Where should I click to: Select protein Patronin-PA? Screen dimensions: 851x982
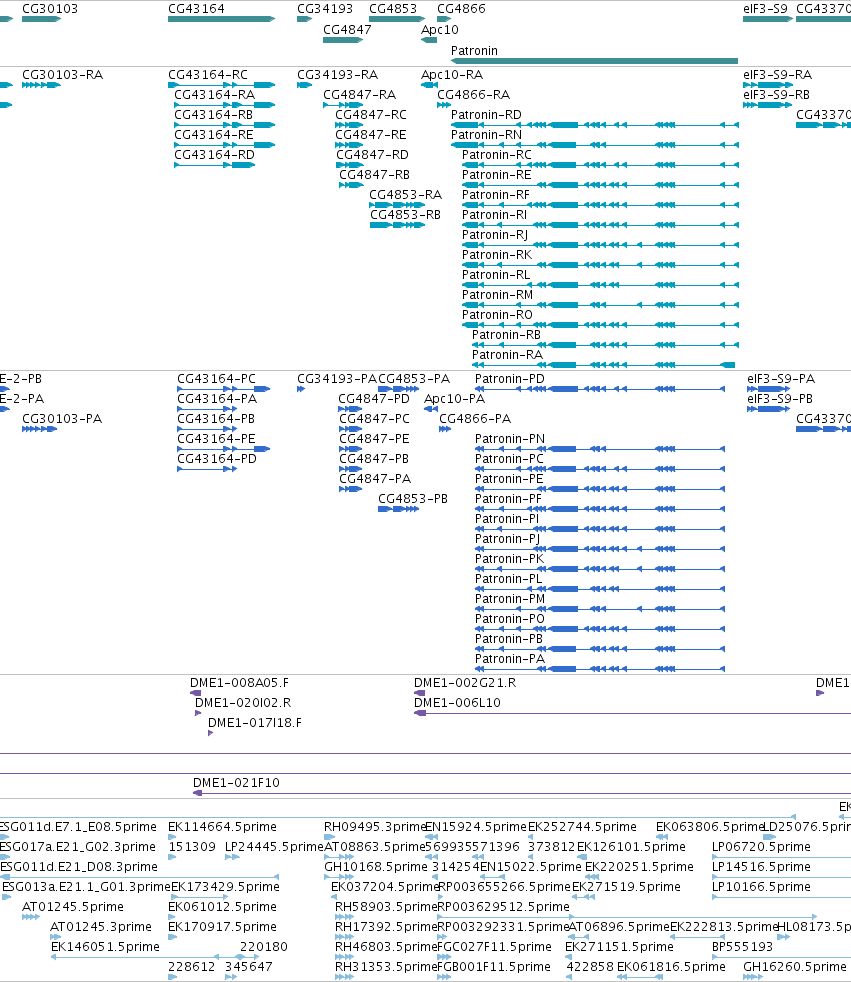click(x=510, y=659)
